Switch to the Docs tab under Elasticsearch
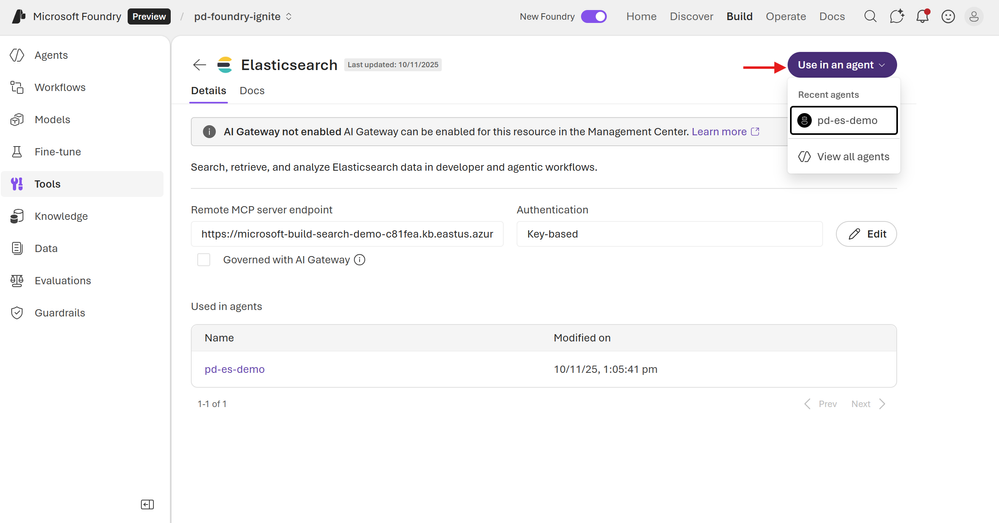 (252, 91)
